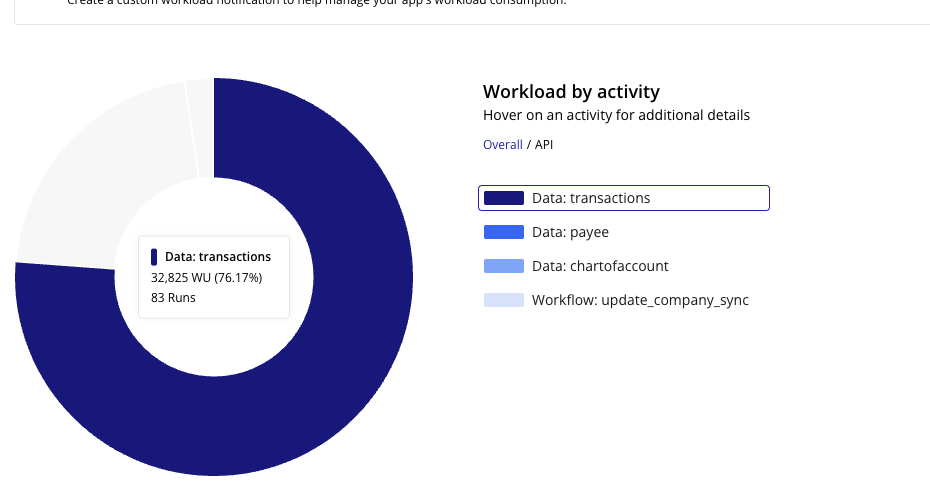Choose the Data: chartofaccount legend label
The image size is (930, 496).
coord(600,266)
